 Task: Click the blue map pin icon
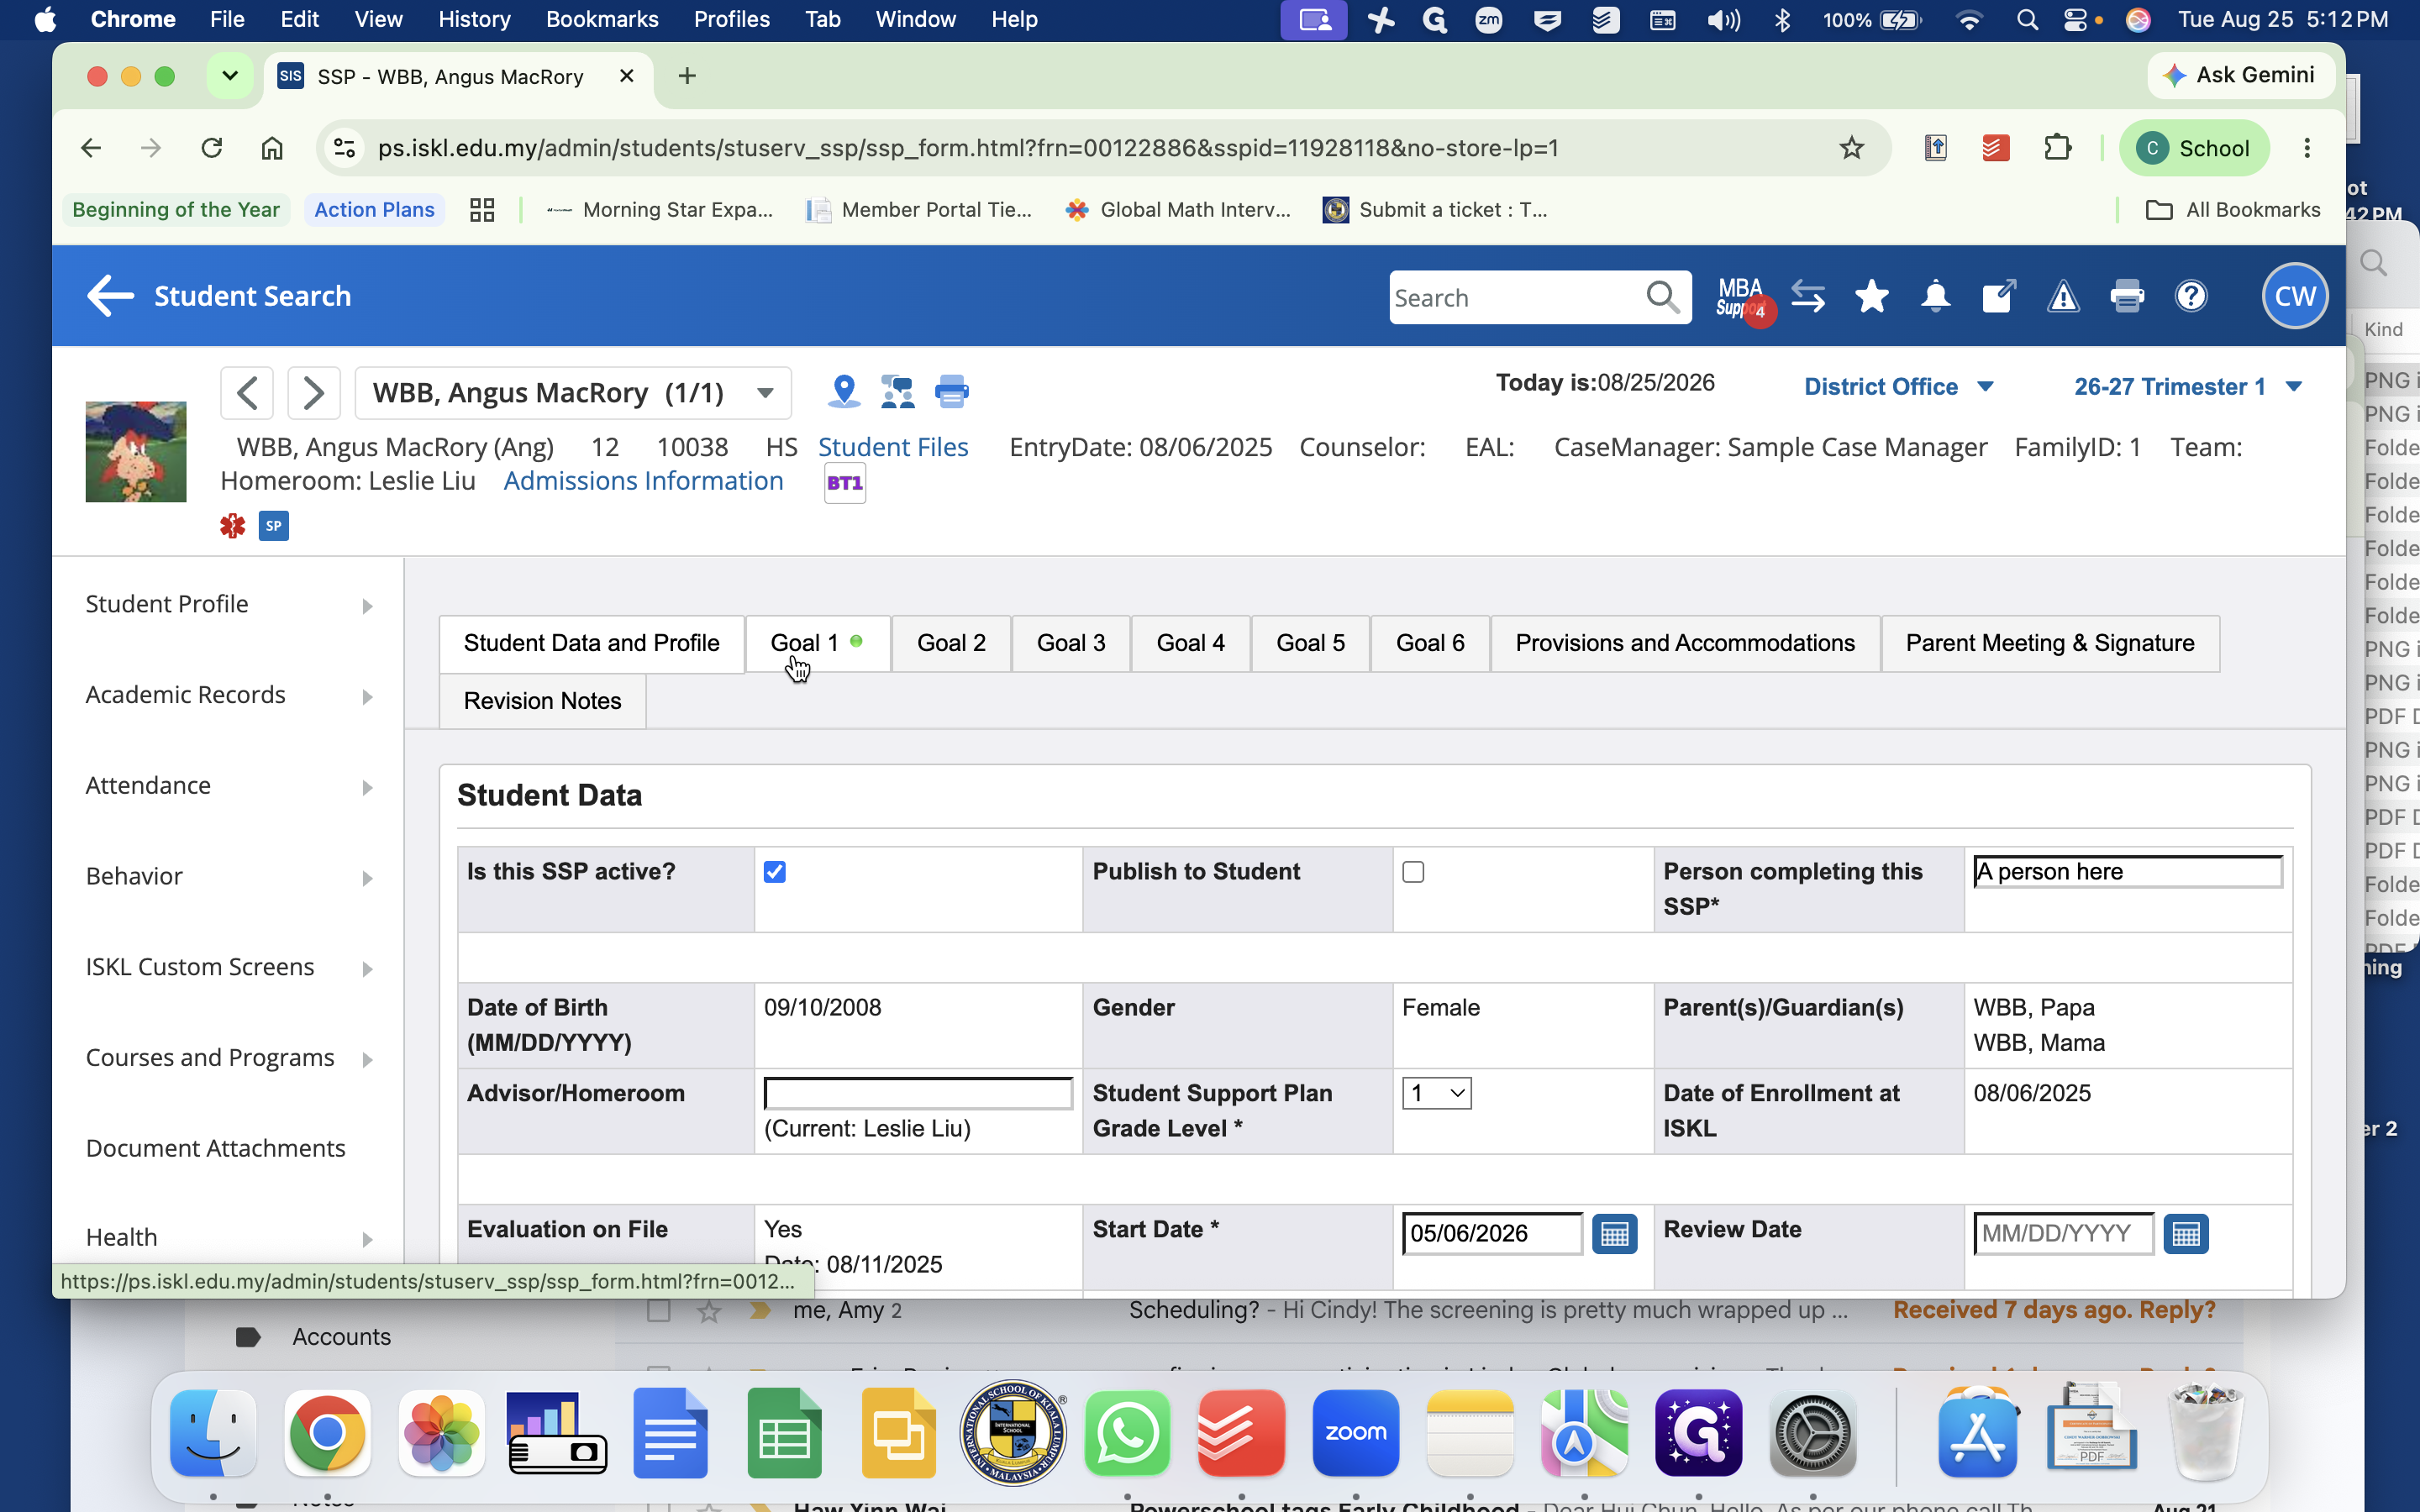click(x=844, y=391)
